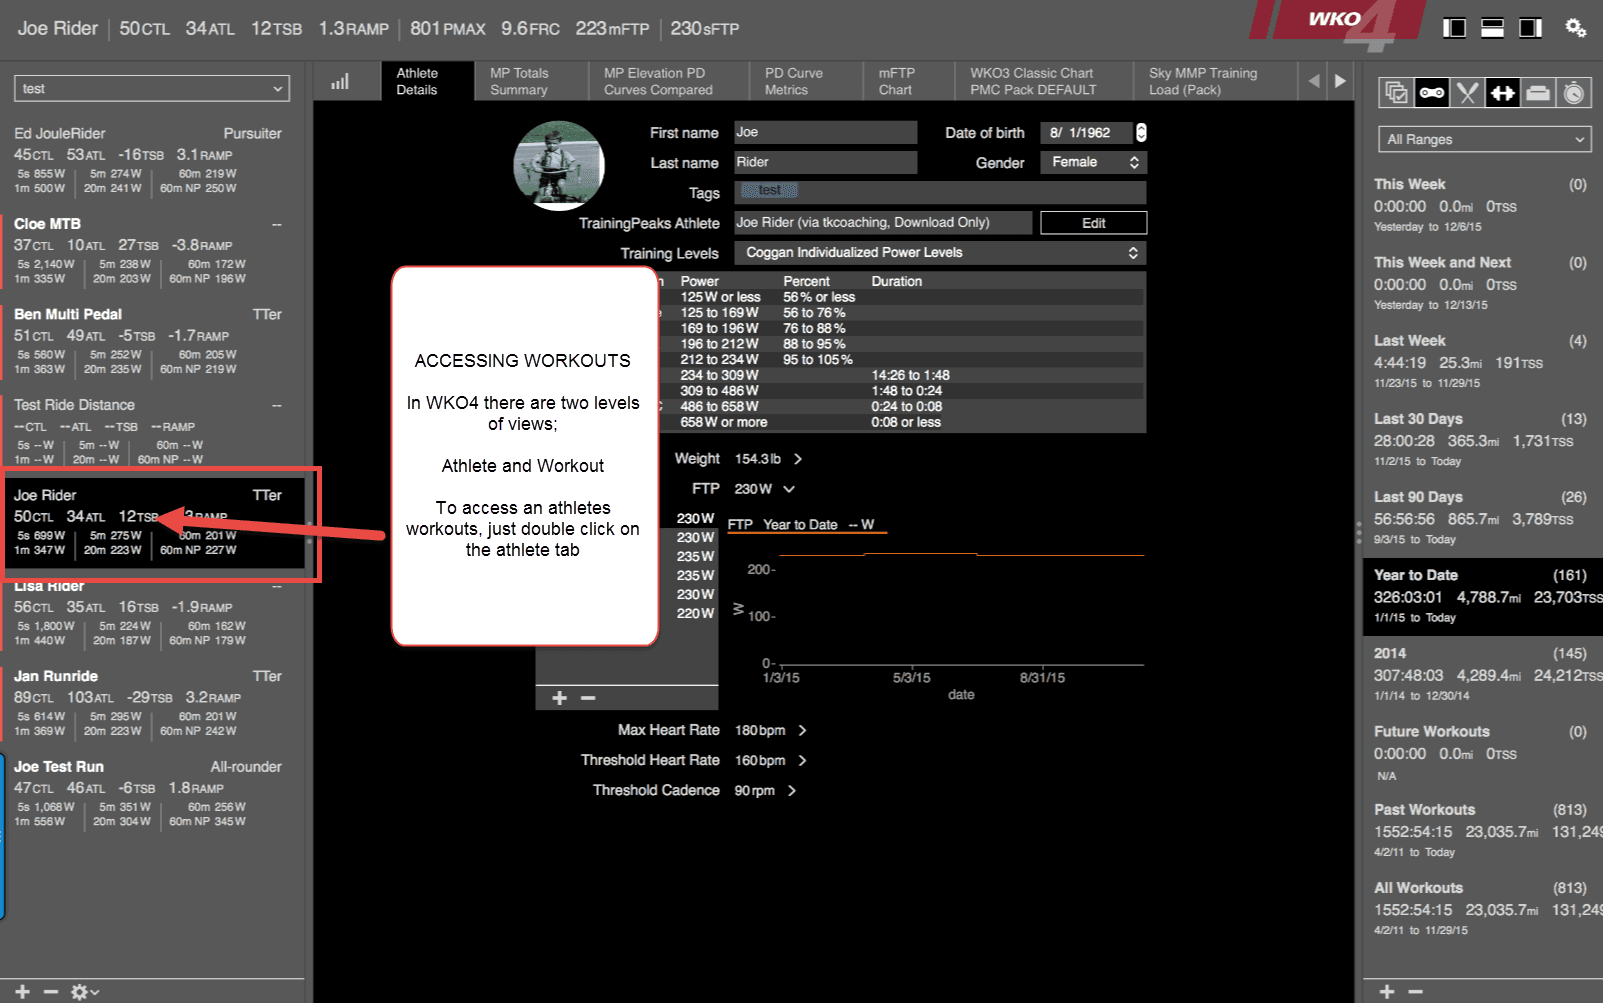Toggle the left athlete panel visibility

coord(1454,28)
